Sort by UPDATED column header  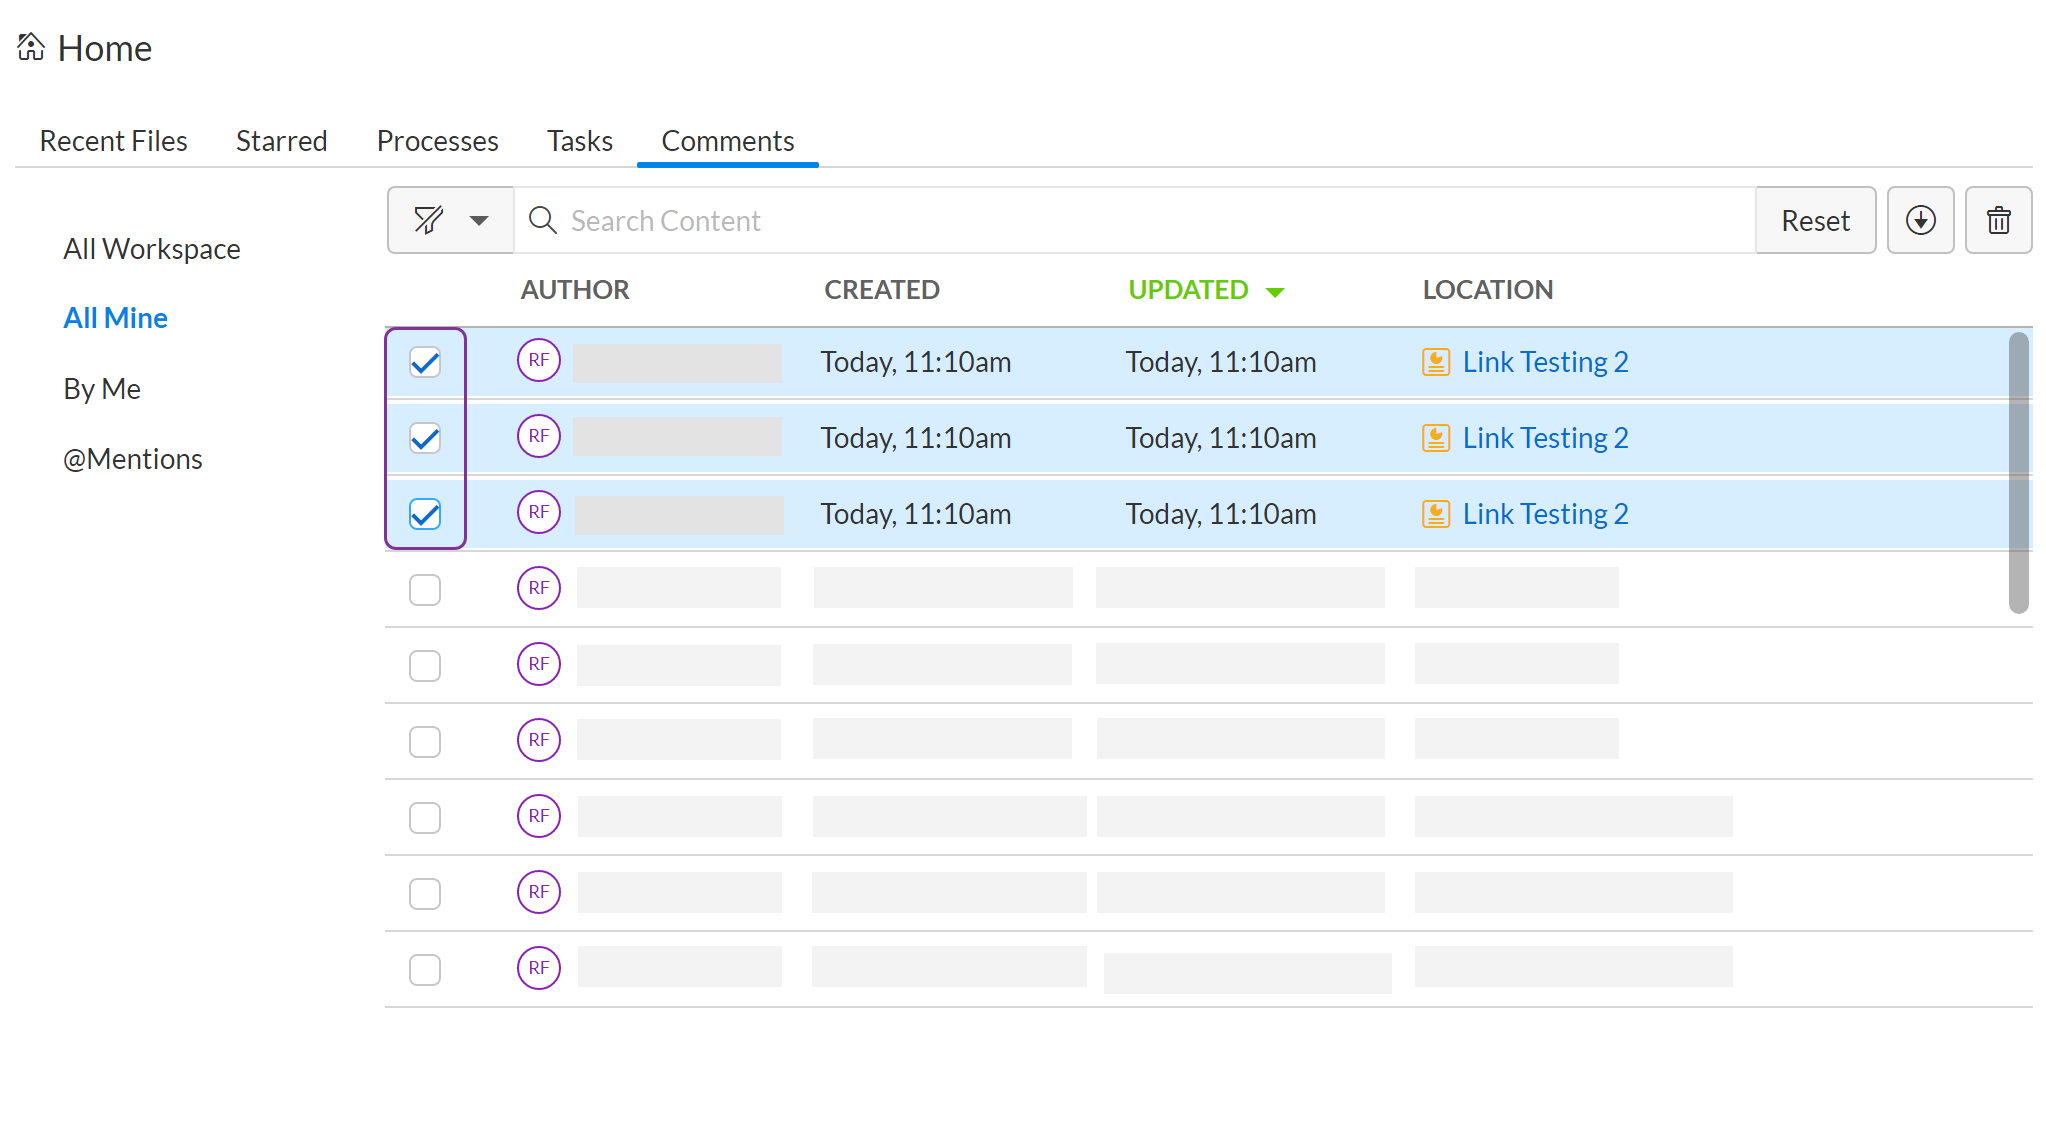click(x=1188, y=290)
